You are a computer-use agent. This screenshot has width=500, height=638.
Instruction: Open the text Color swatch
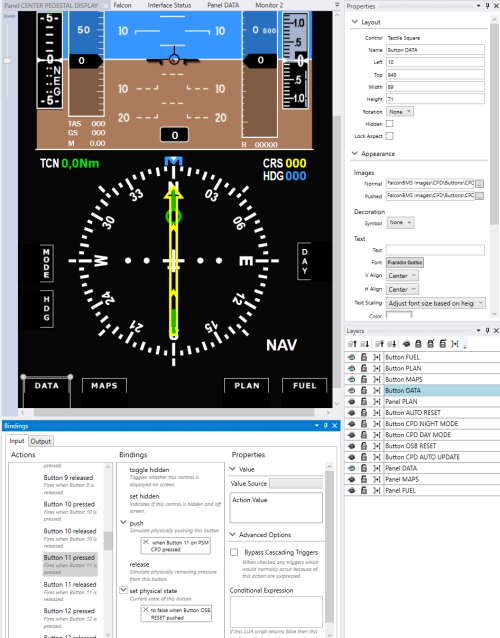coord(399,315)
